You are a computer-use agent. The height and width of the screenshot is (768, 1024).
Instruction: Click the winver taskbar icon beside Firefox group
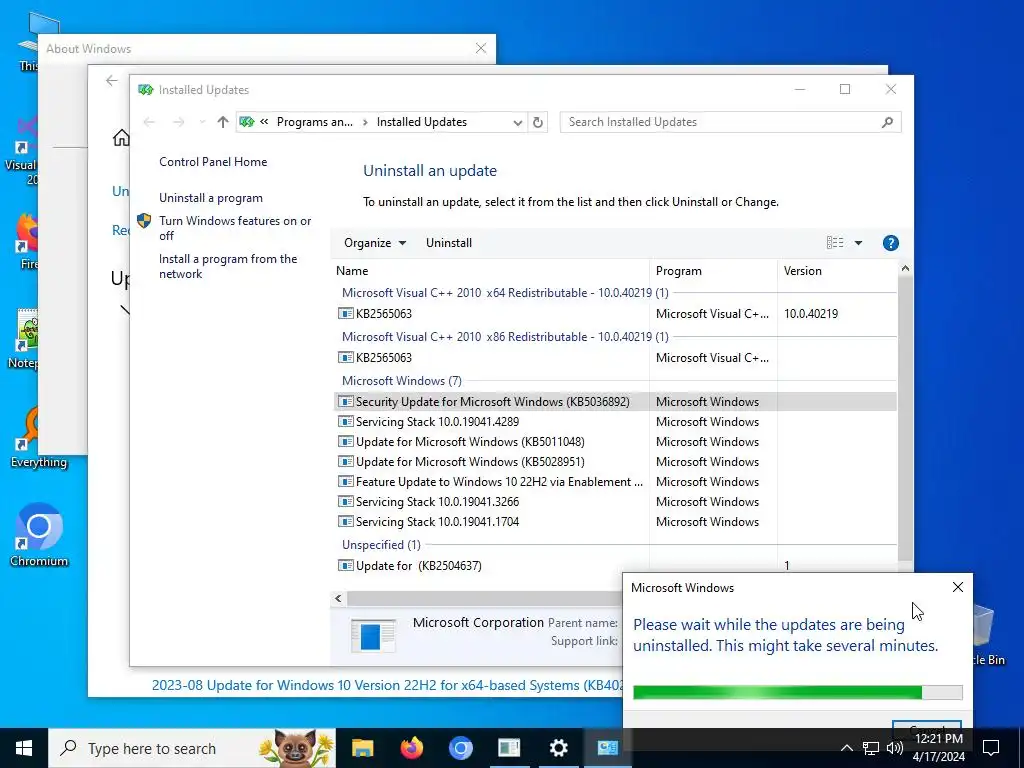(x=509, y=748)
